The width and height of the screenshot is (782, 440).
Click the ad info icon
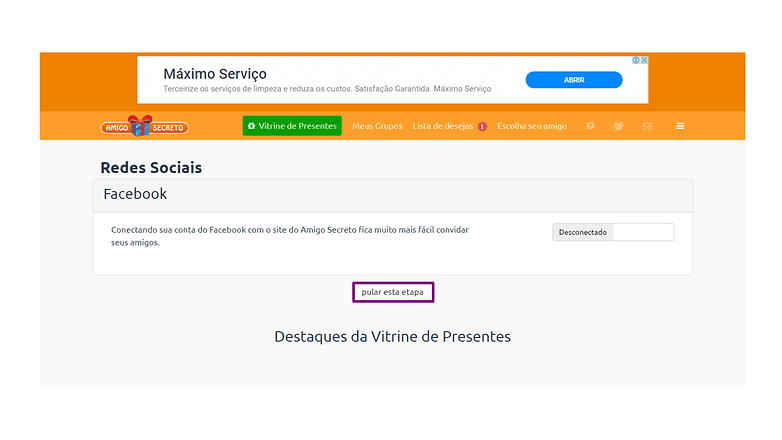[x=636, y=60]
